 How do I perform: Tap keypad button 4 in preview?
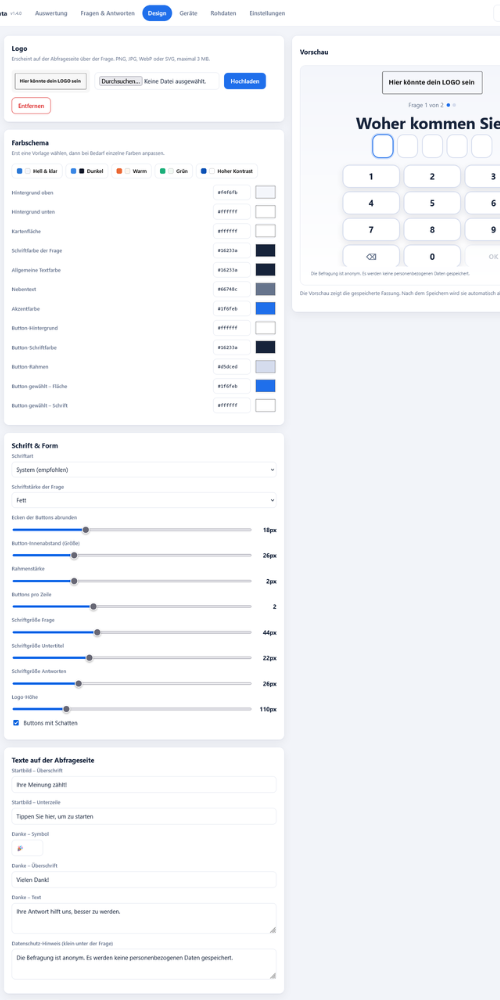pyautogui.click(x=371, y=203)
